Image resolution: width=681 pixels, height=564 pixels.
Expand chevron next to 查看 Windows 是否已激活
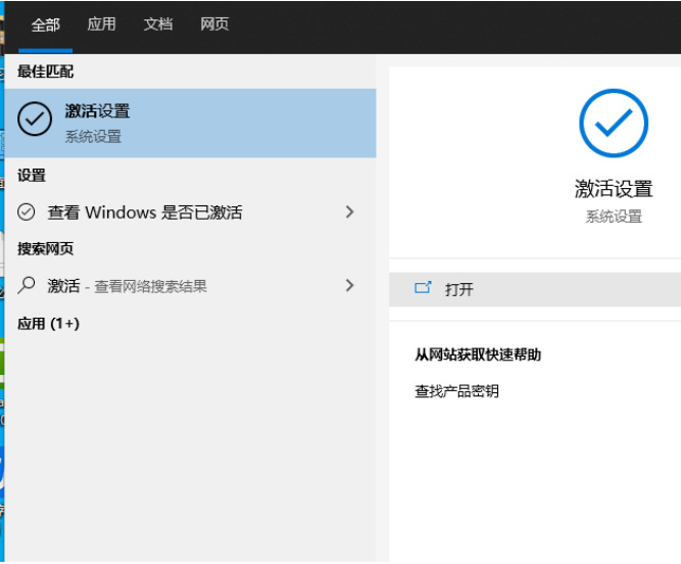349,212
